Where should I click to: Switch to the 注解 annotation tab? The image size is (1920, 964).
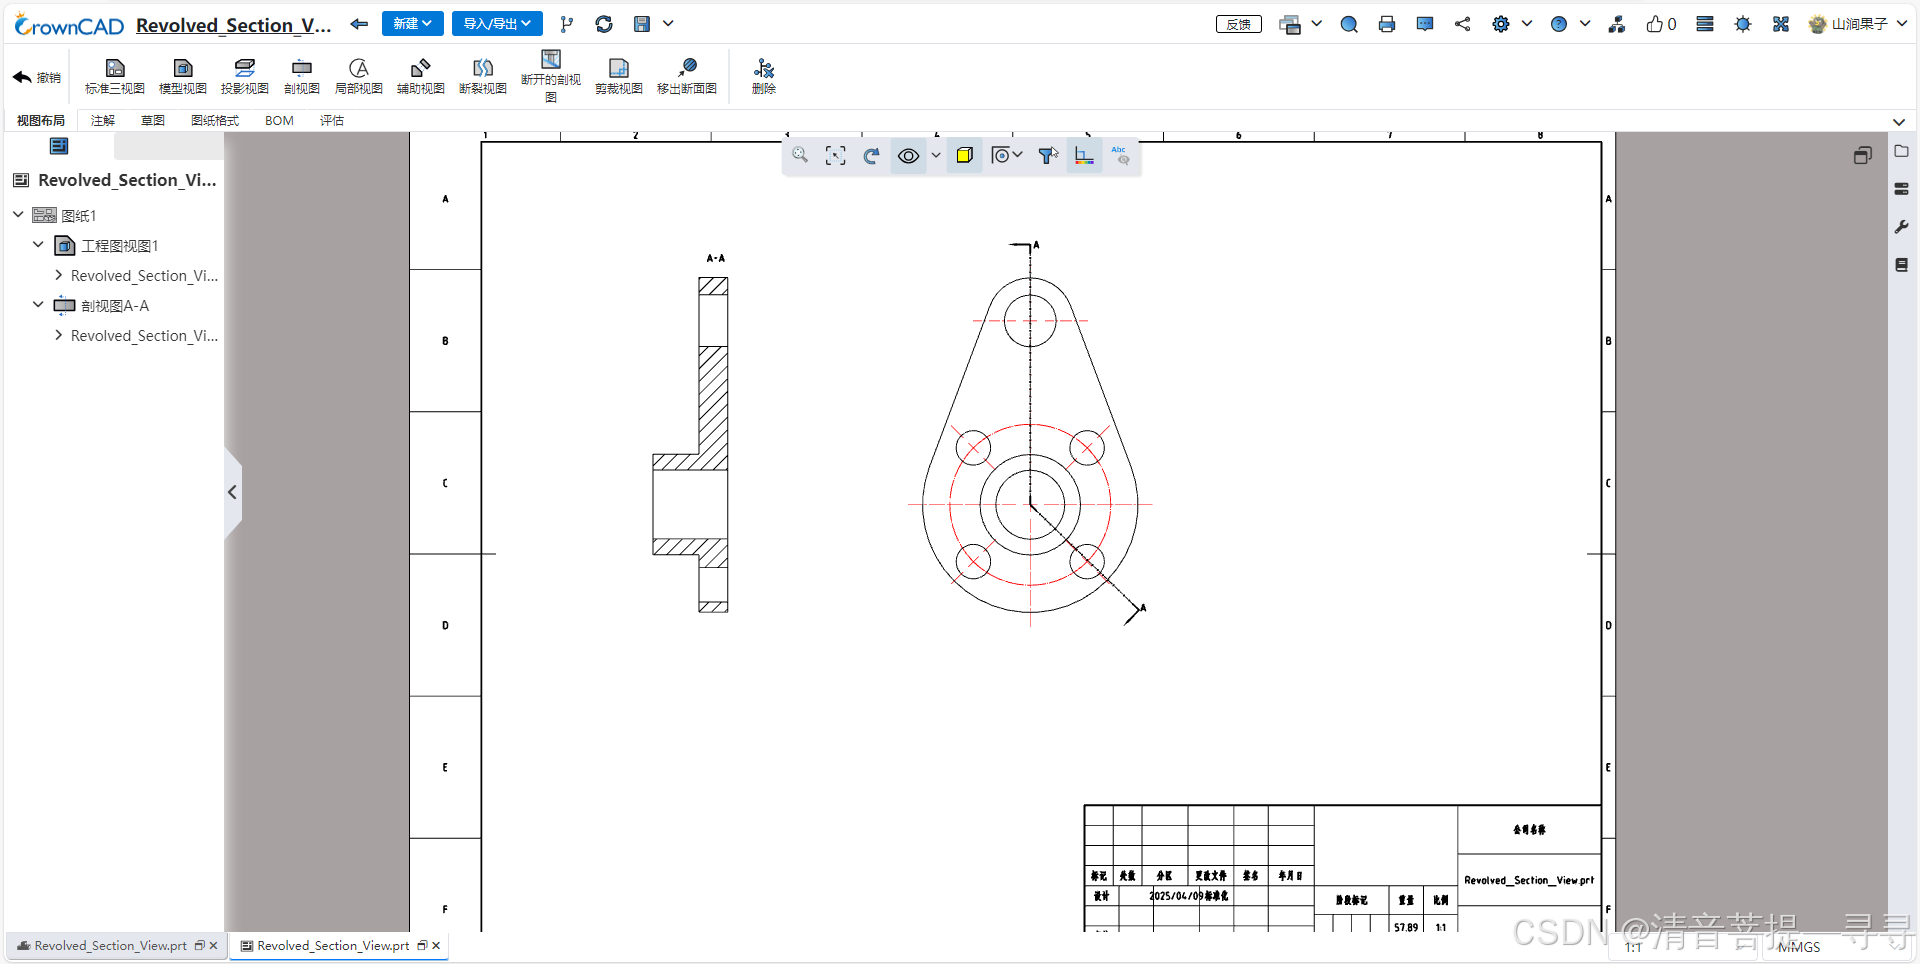pos(103,120)
